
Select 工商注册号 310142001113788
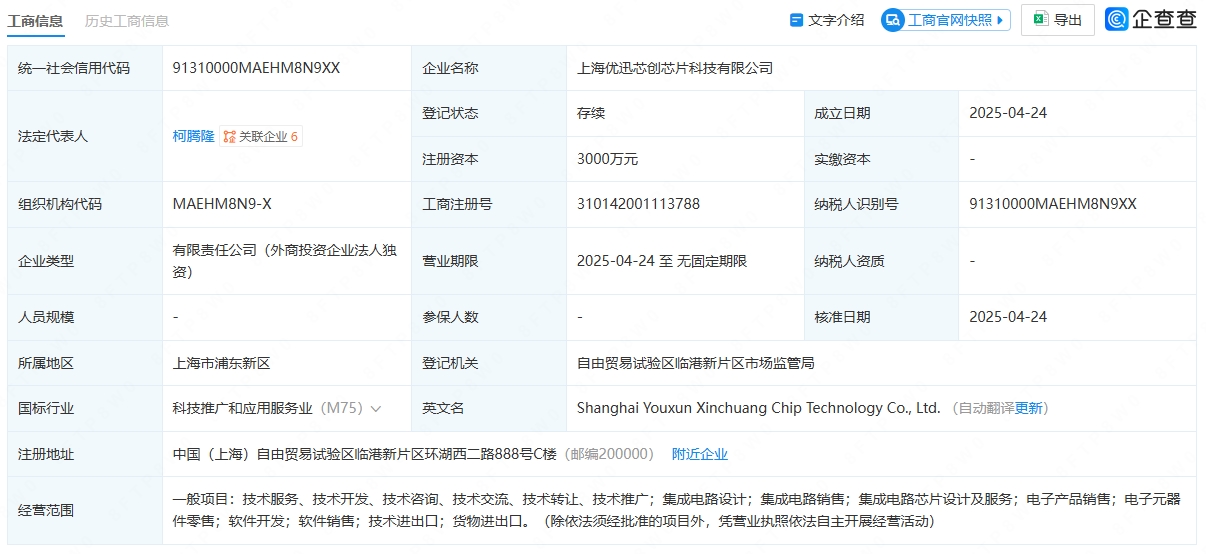(638, 204)
